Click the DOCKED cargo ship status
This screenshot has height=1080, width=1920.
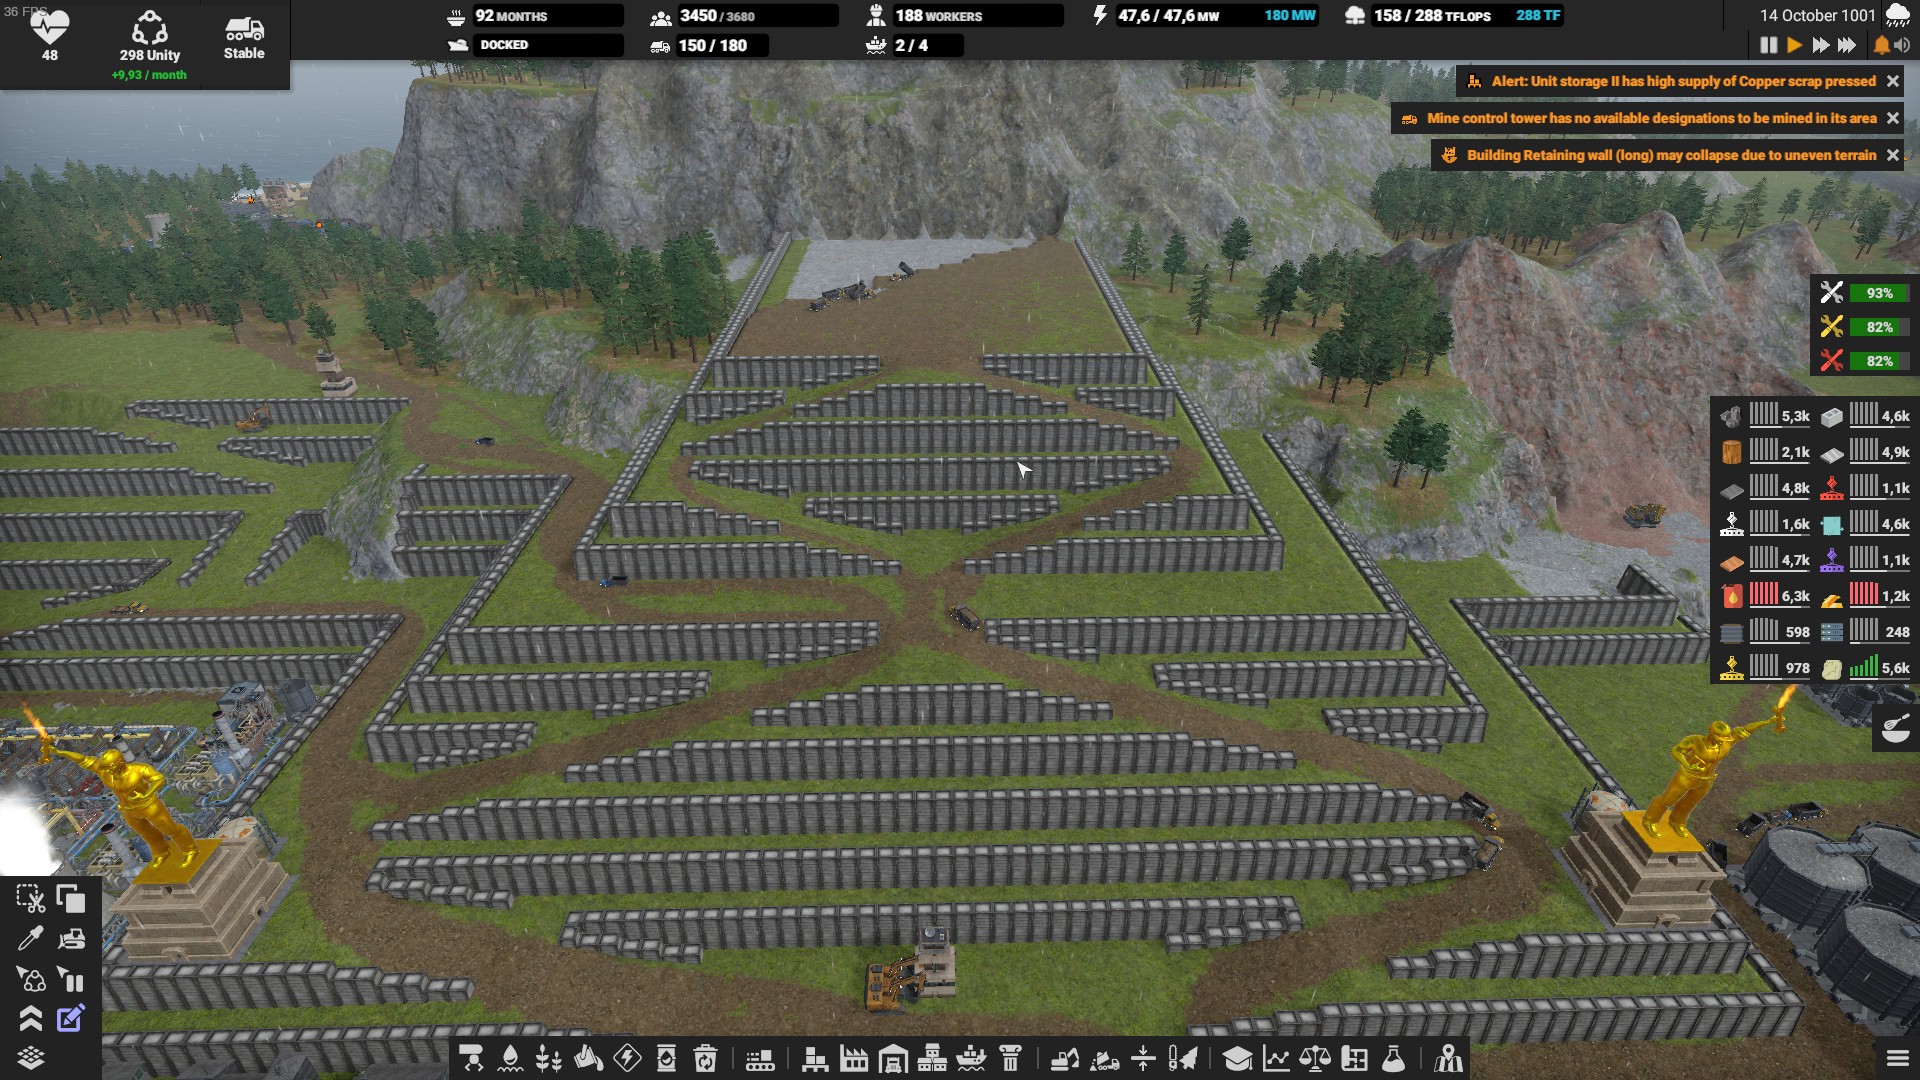[534, 45]
